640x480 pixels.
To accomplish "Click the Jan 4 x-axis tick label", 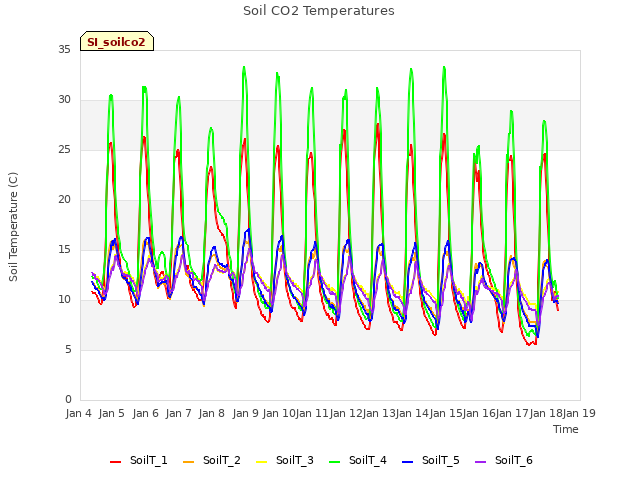I will pyautogui.click(x=78, y=413).
